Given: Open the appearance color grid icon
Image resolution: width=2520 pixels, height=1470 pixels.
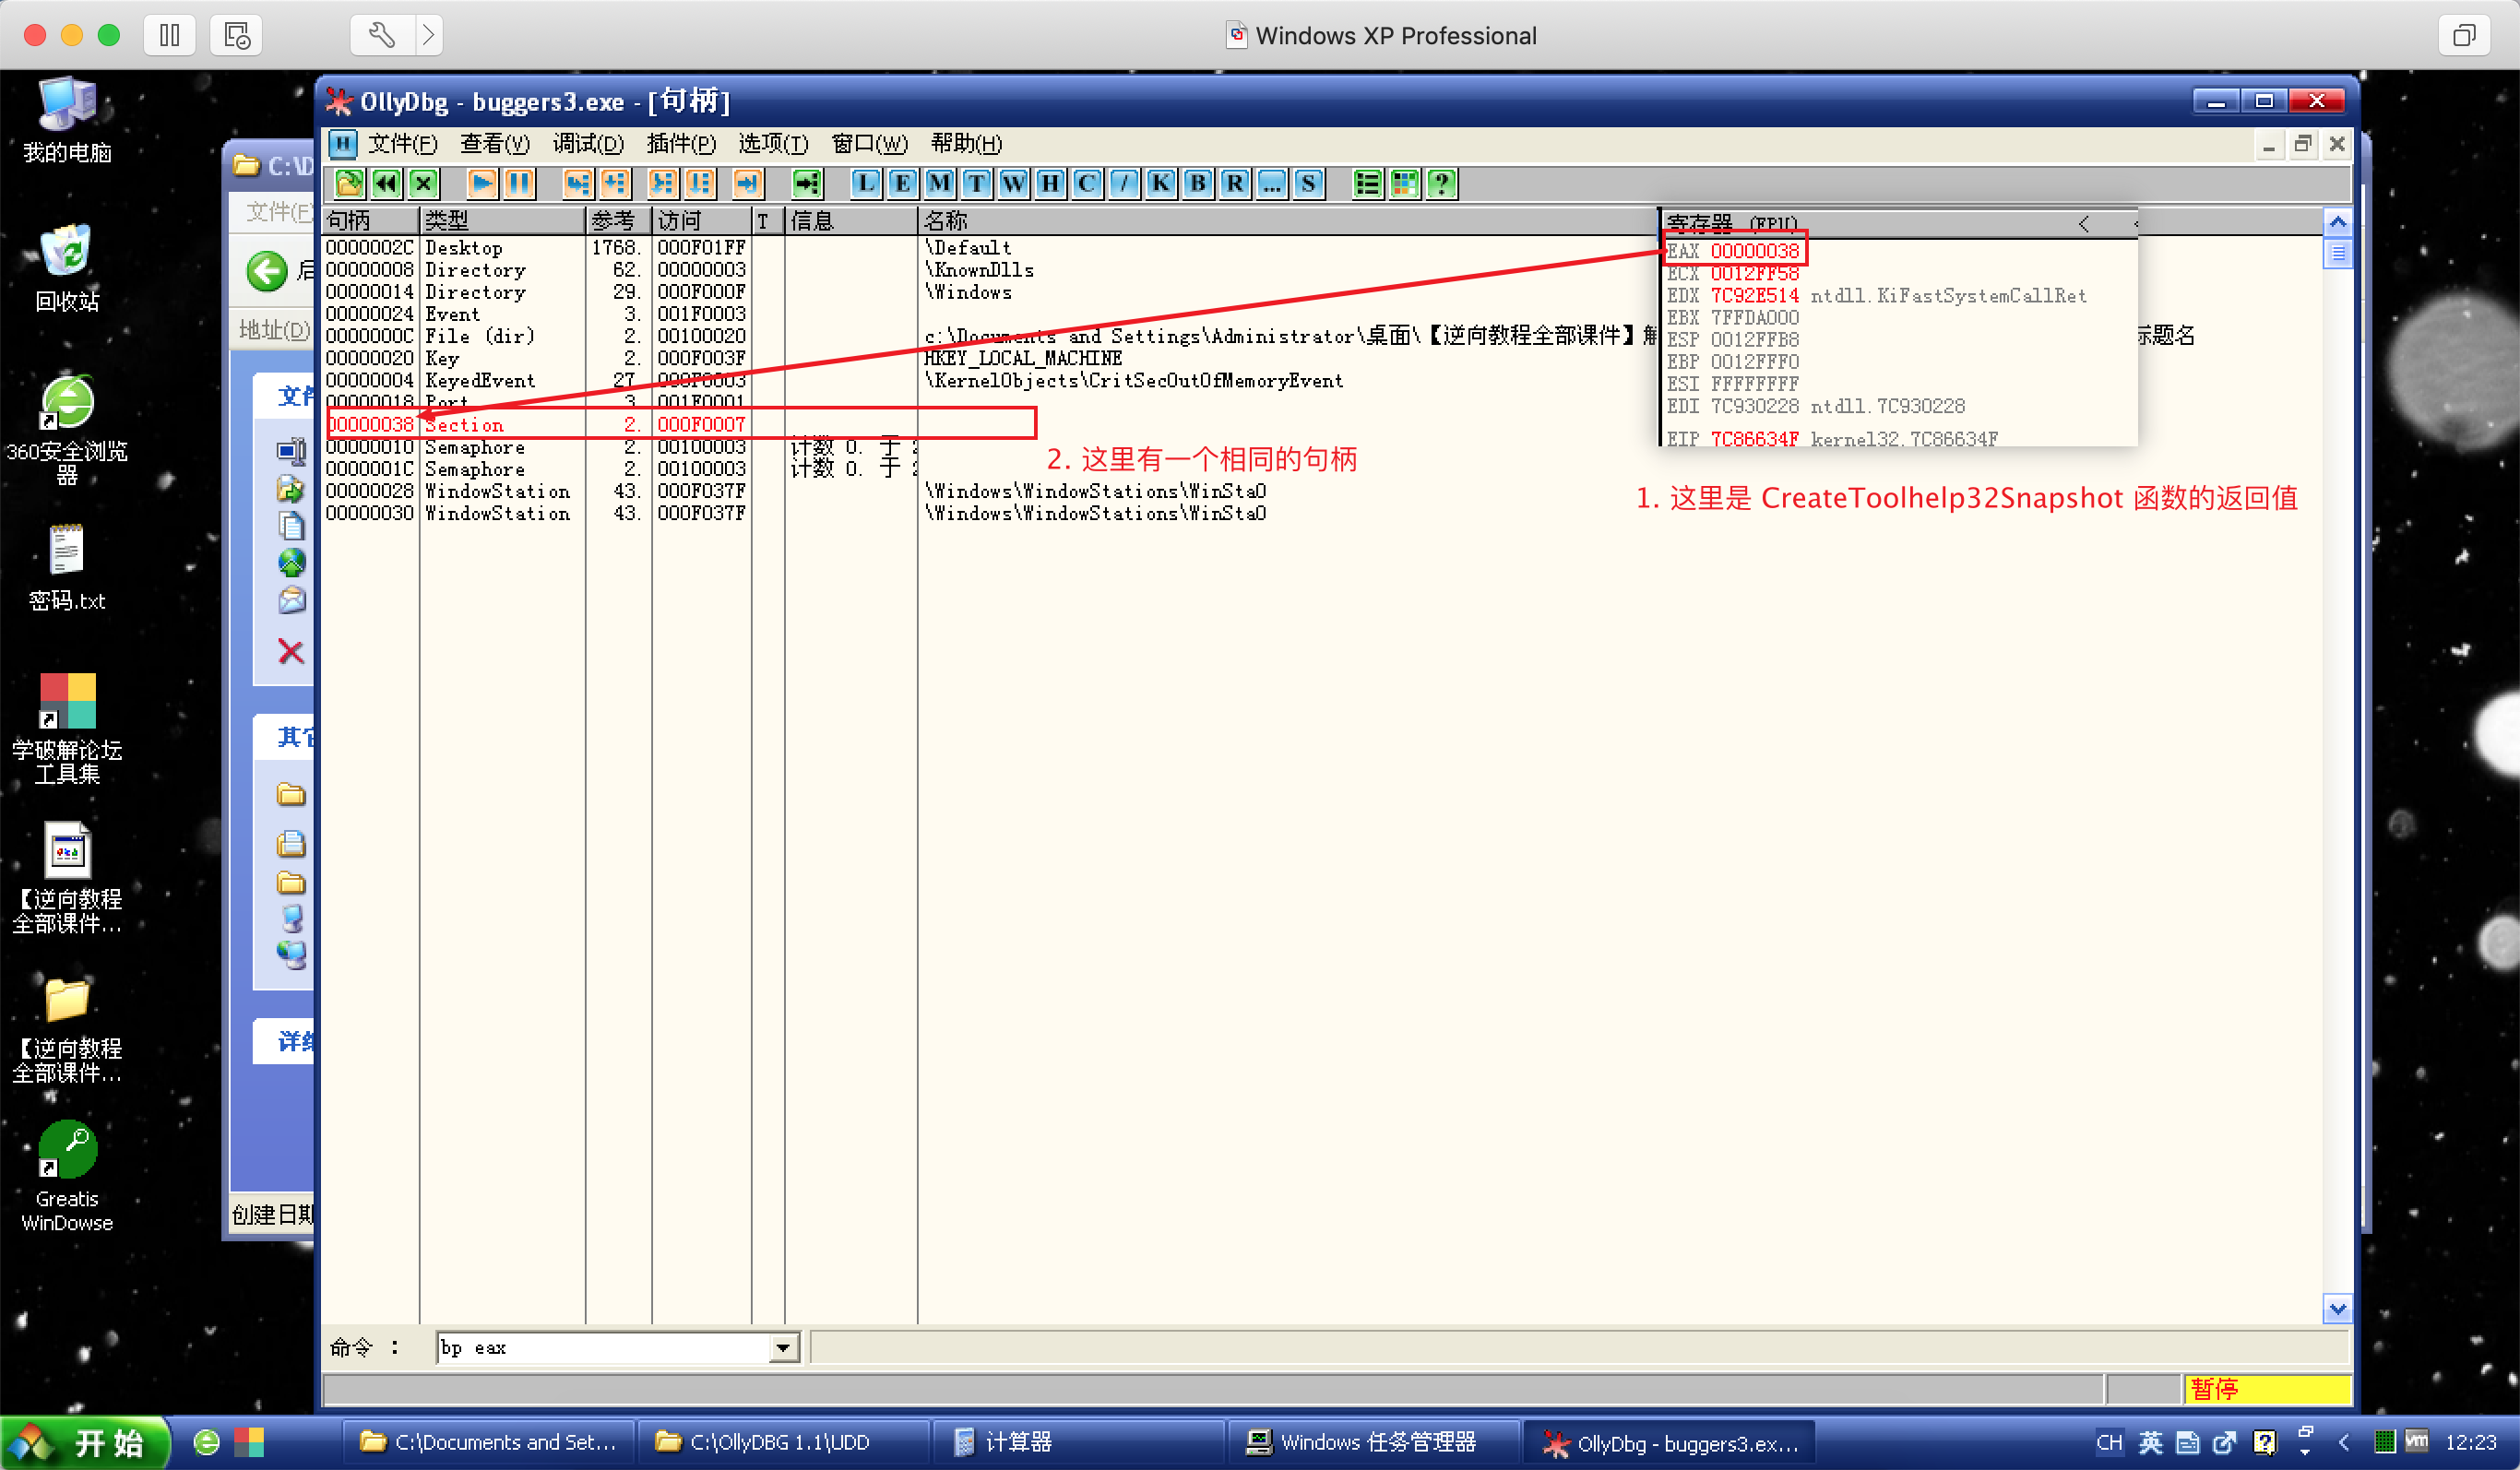Looking at the screenshot, I should pos(1404,183).
